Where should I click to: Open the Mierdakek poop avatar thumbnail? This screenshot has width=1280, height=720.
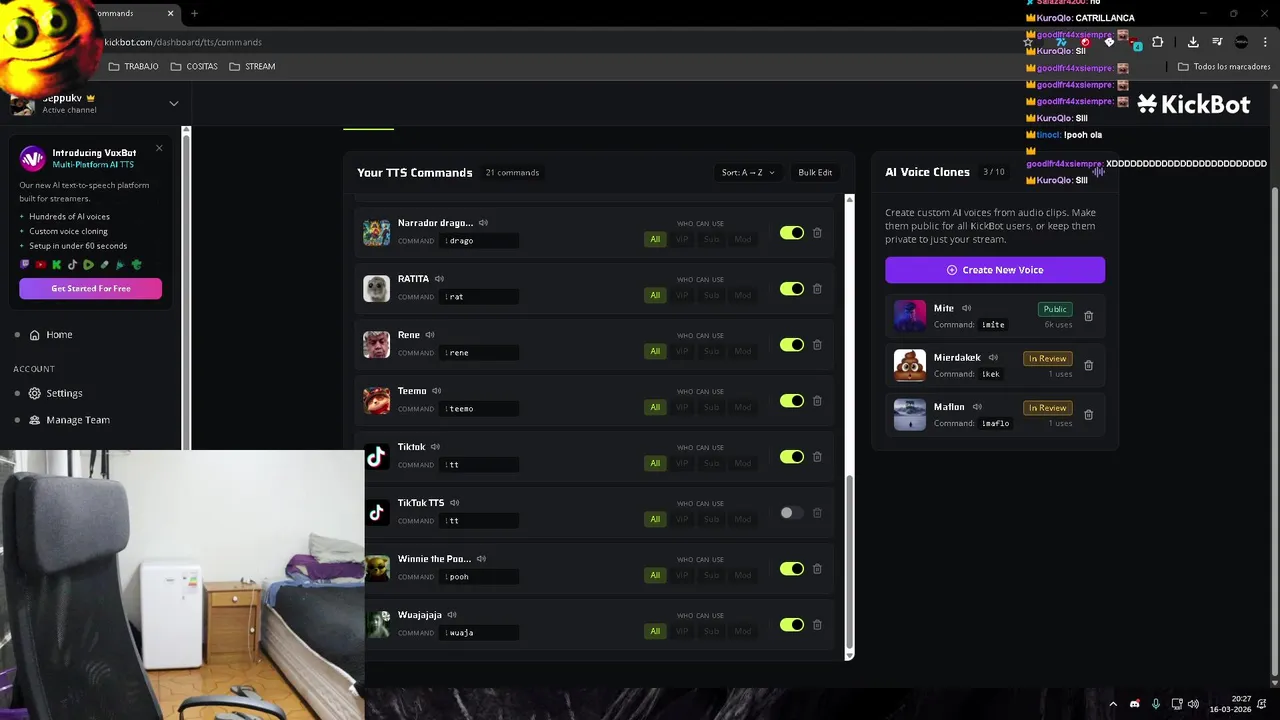[910, 365]
